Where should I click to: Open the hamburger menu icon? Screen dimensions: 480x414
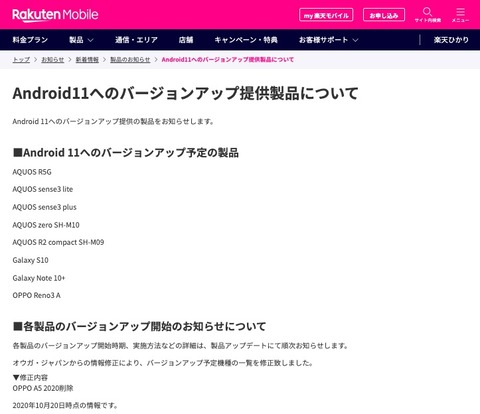[x=460, y=12]
